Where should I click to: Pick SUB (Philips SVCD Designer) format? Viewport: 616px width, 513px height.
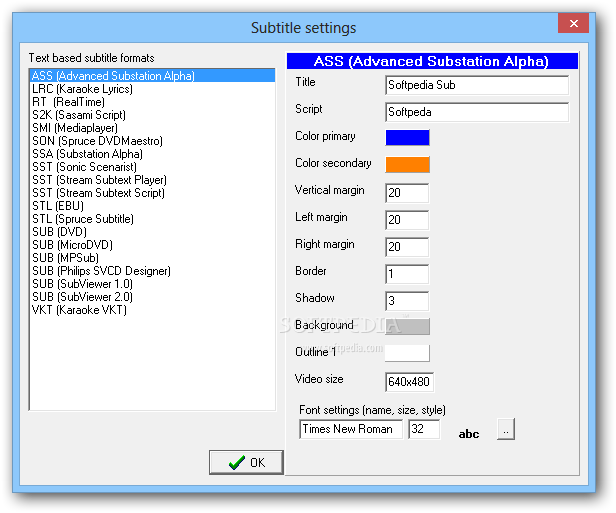(152, 270)
